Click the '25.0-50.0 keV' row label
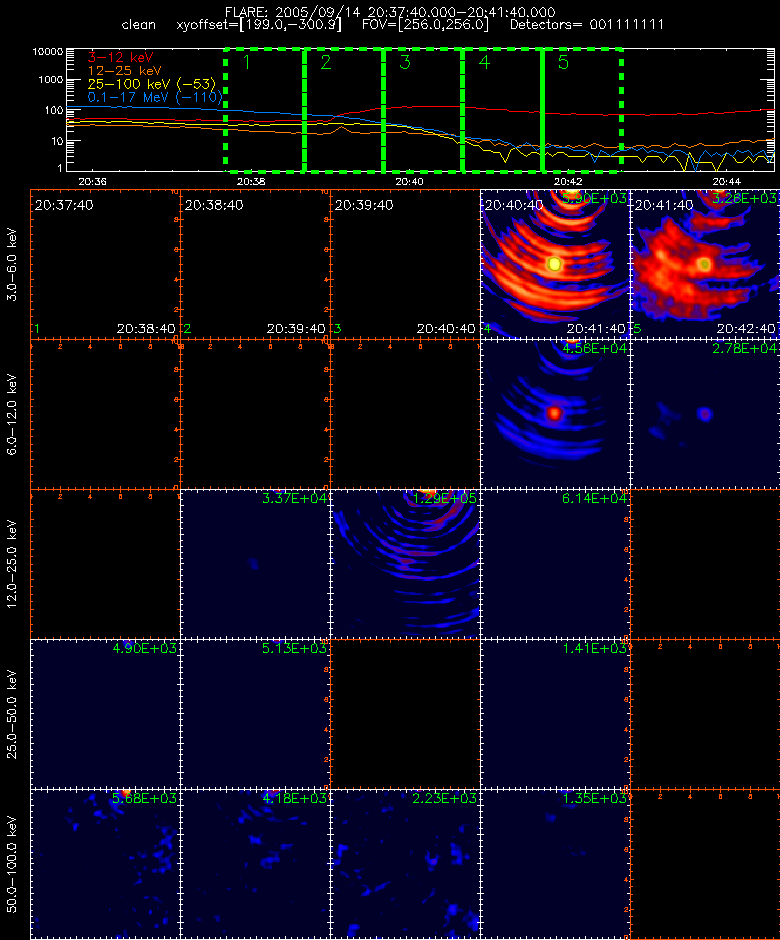Viewport: 780px width, 940px height. click(x=12, y=715)
